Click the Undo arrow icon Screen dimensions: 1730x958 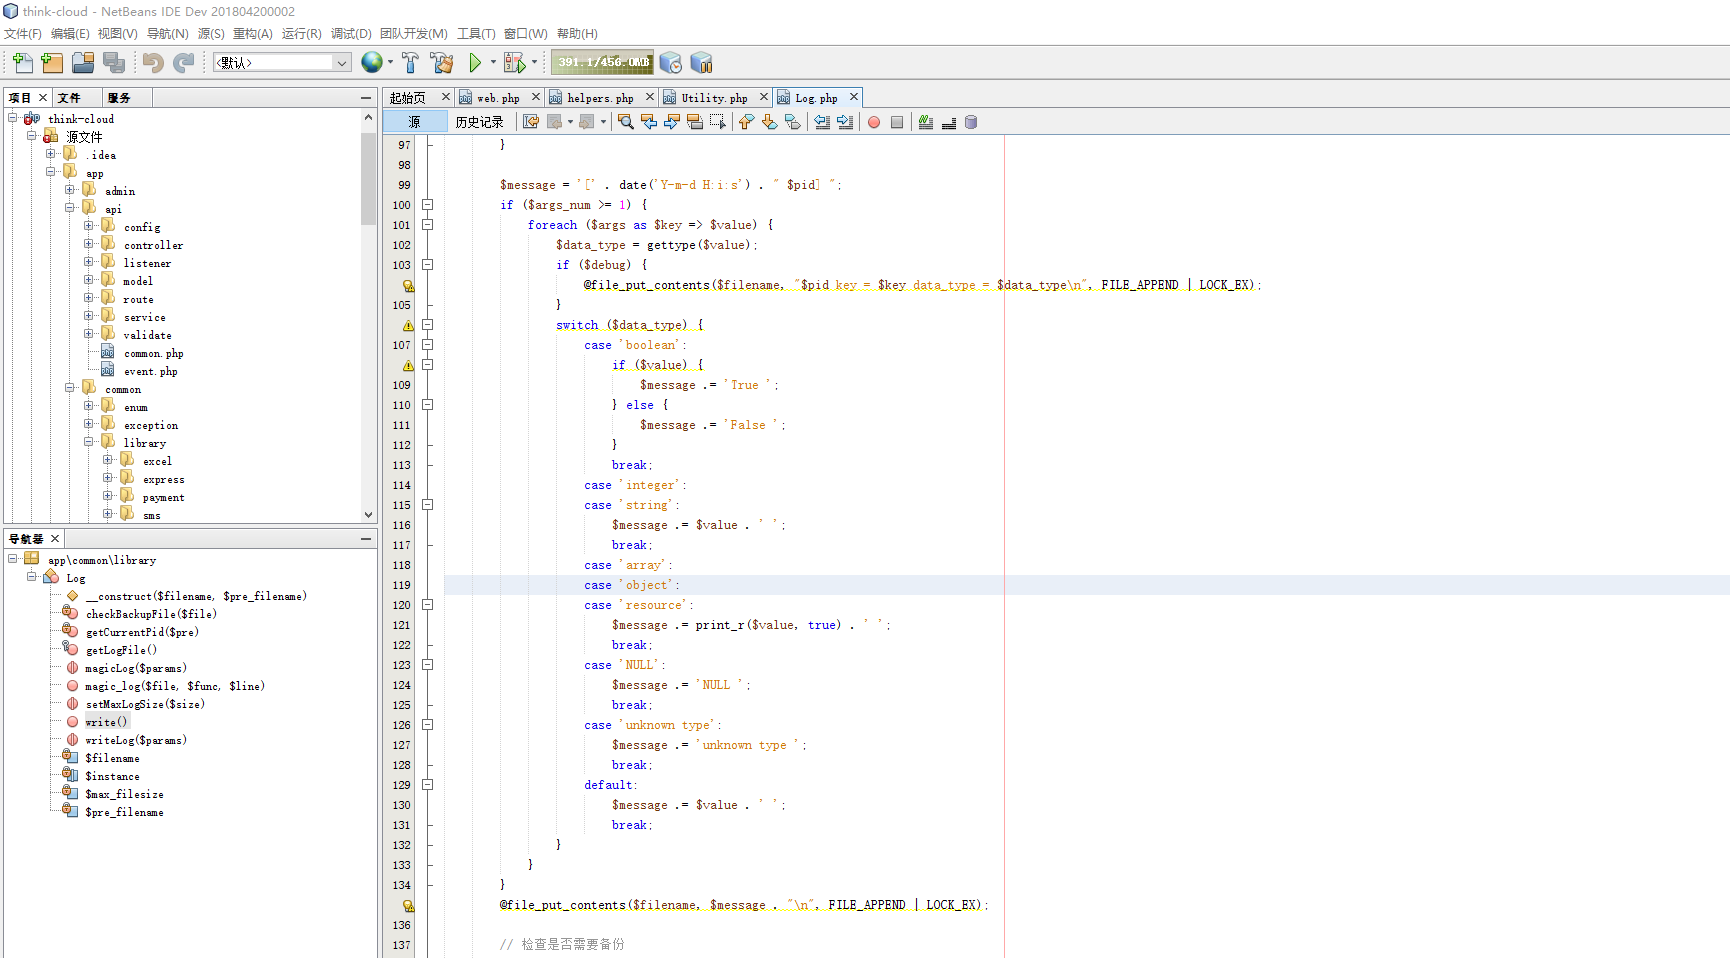152,63
